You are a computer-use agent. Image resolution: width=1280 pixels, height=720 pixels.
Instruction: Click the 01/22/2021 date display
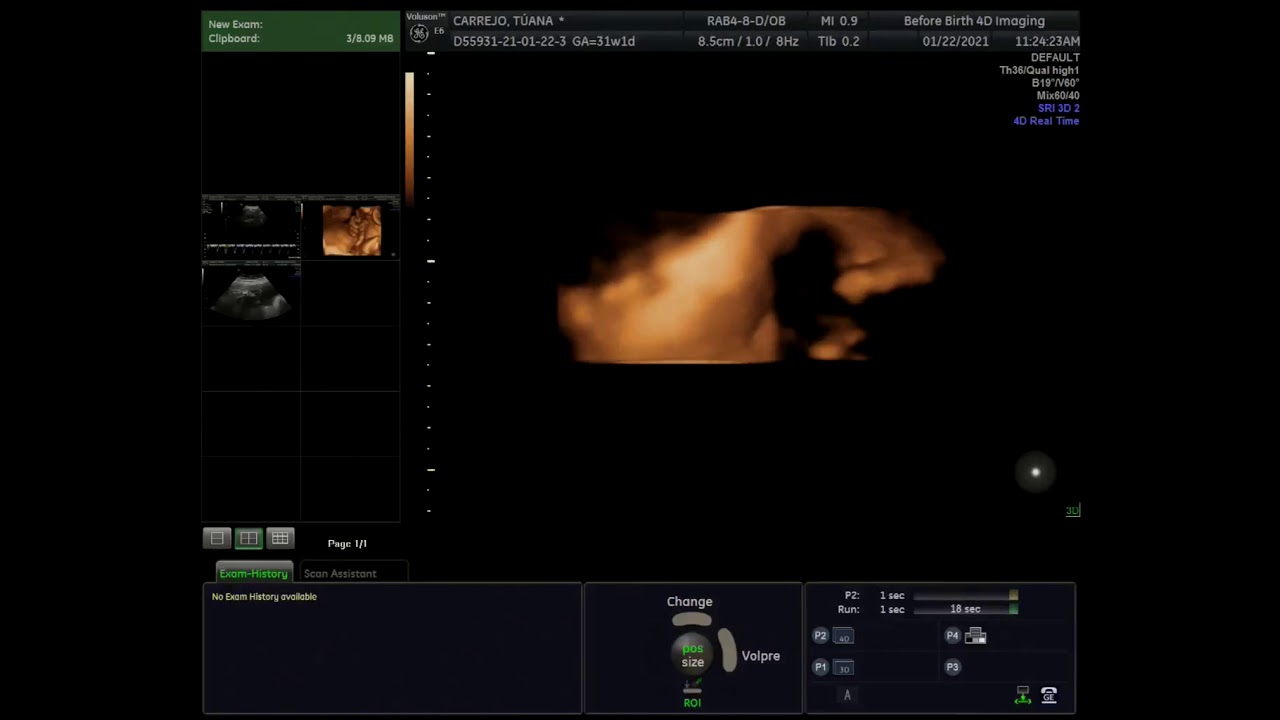[x=955, y=41]
